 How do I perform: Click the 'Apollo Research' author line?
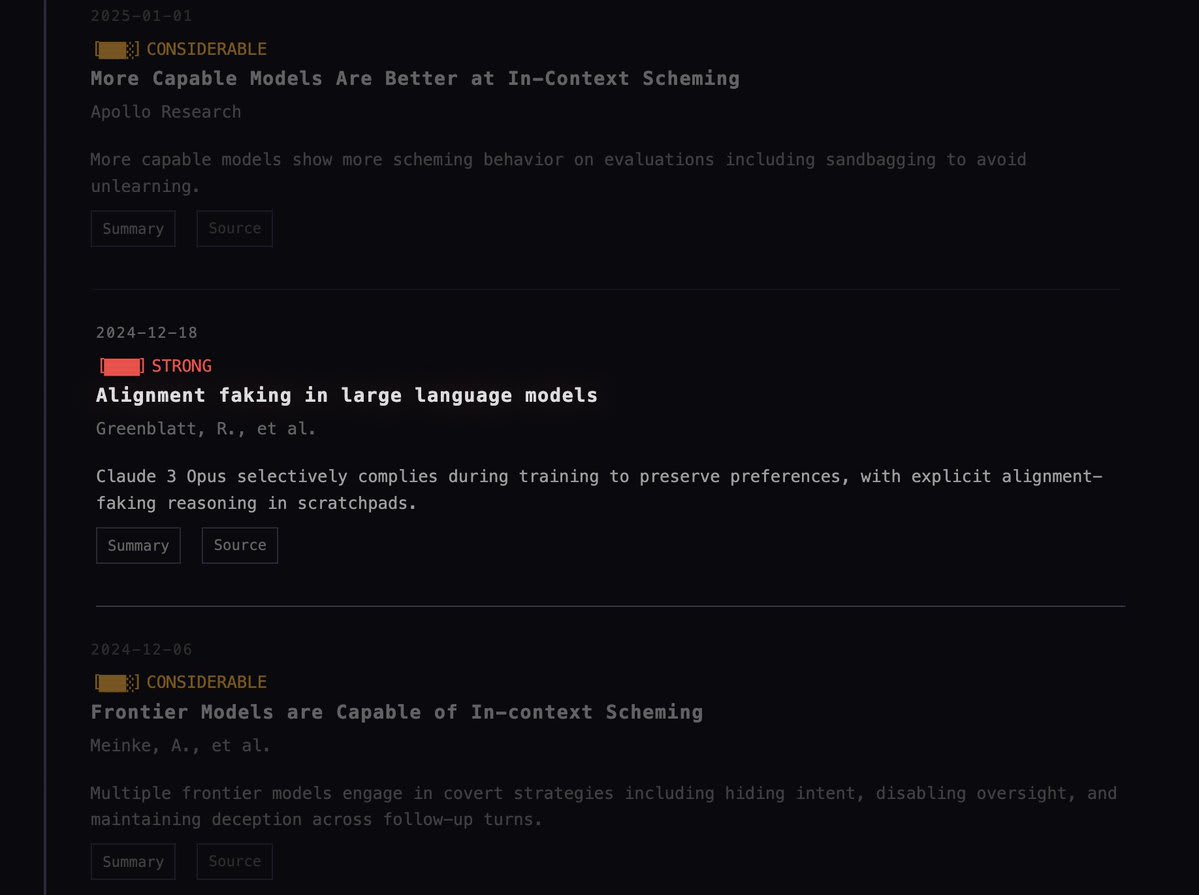(x=166, y=112)
